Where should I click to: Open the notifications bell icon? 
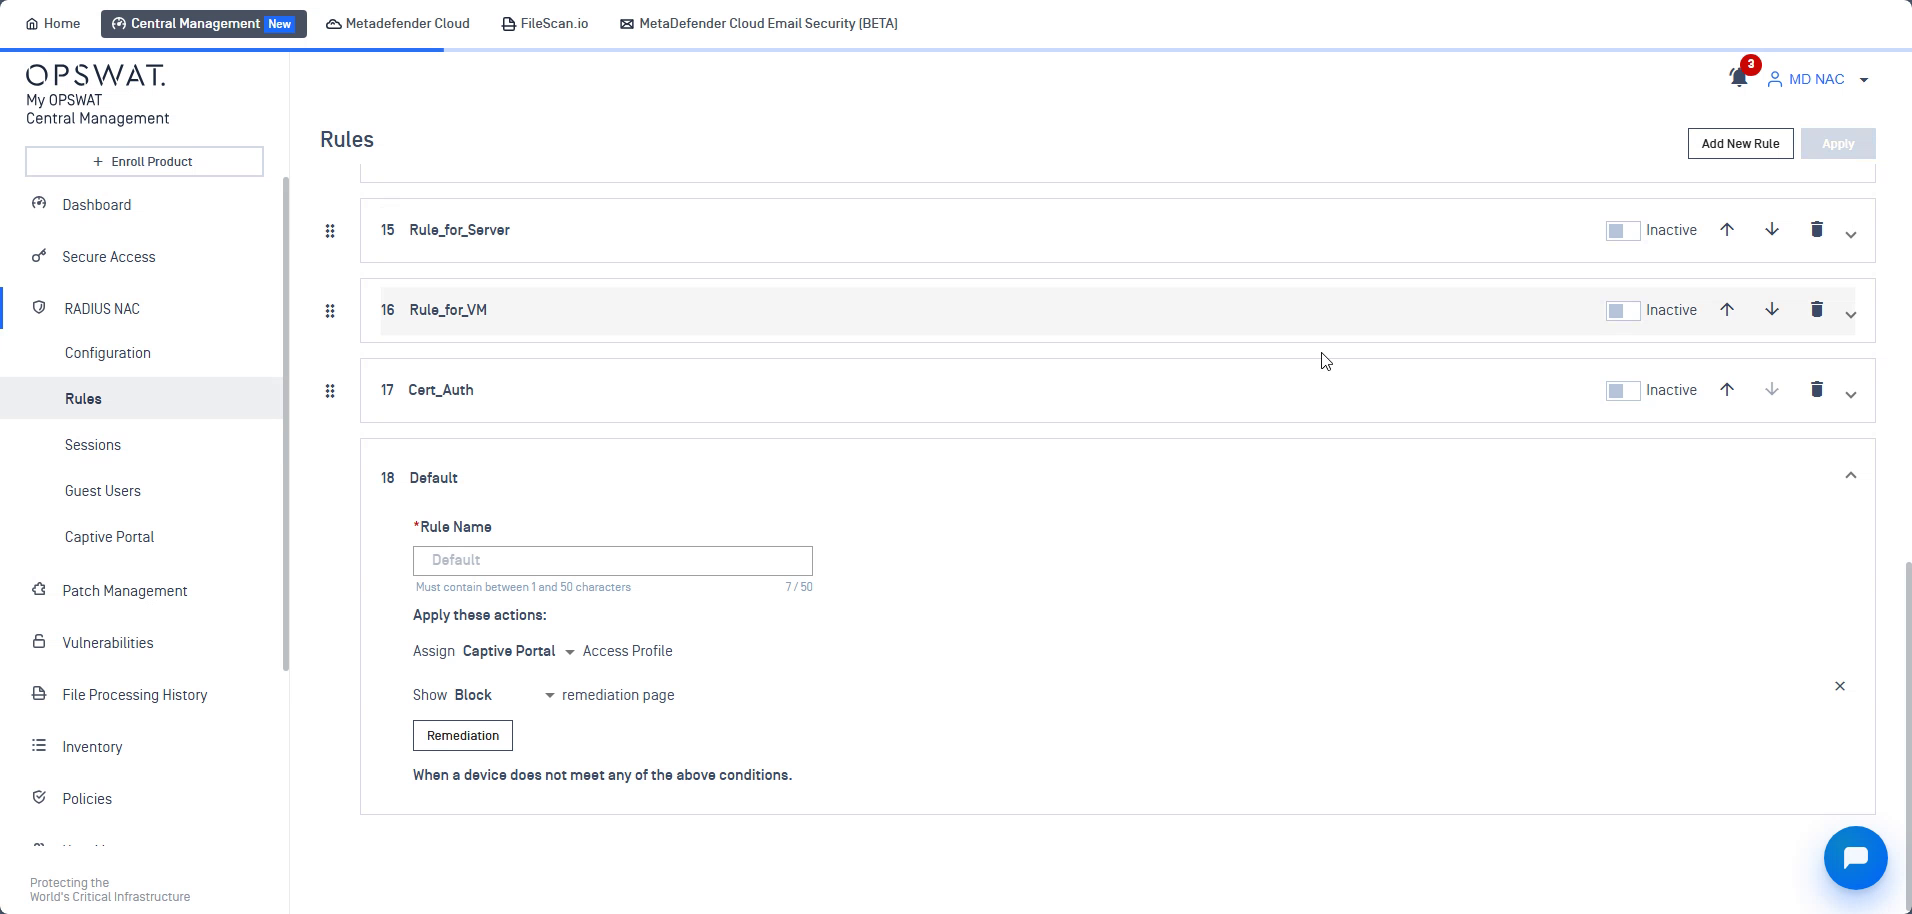[x=1739, y=78]
